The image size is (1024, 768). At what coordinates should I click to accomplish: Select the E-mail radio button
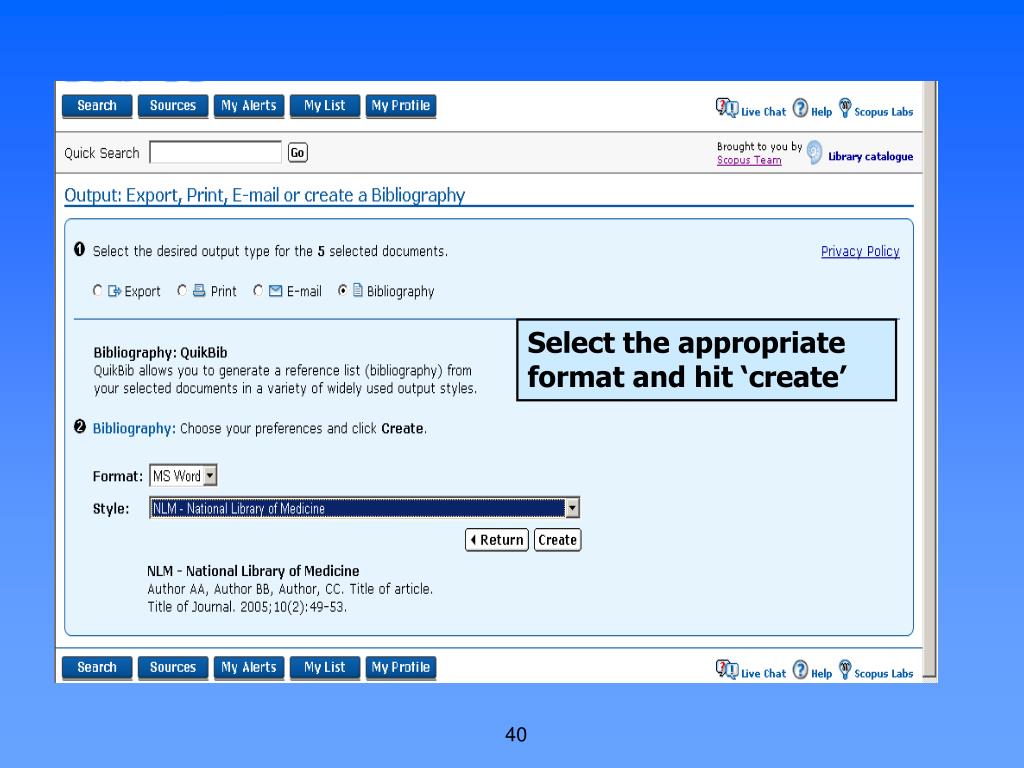point(258,290)
